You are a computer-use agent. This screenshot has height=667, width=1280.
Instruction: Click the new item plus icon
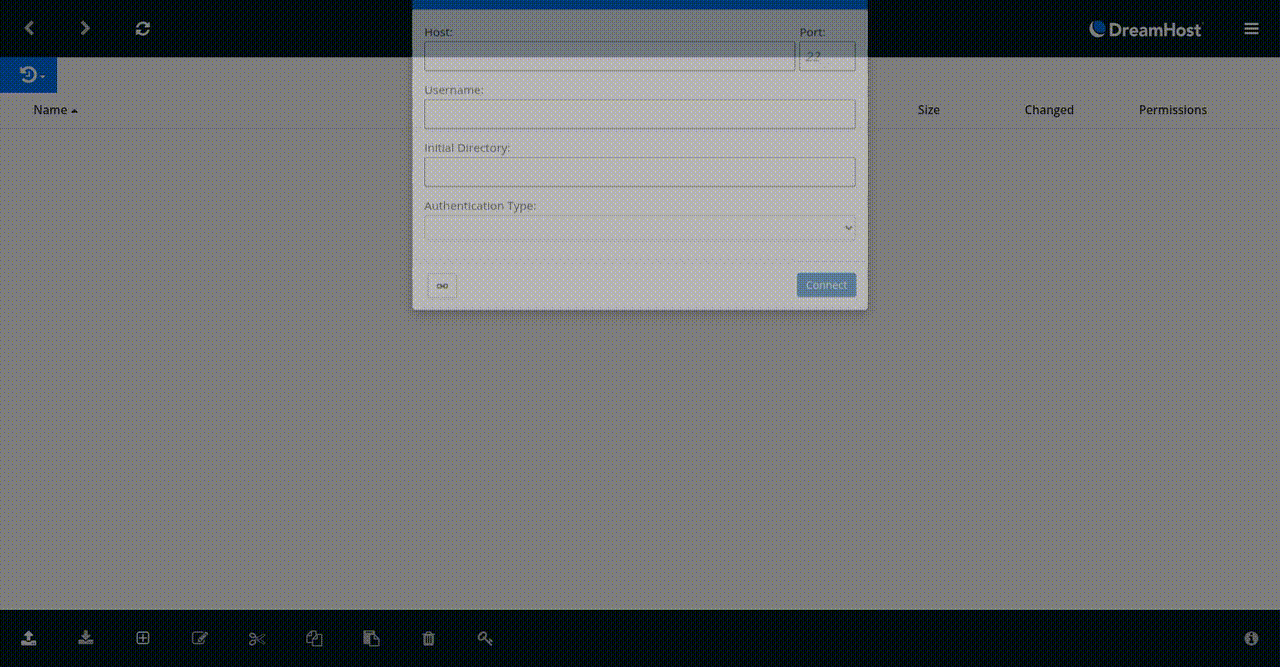[x=143, y=638]
